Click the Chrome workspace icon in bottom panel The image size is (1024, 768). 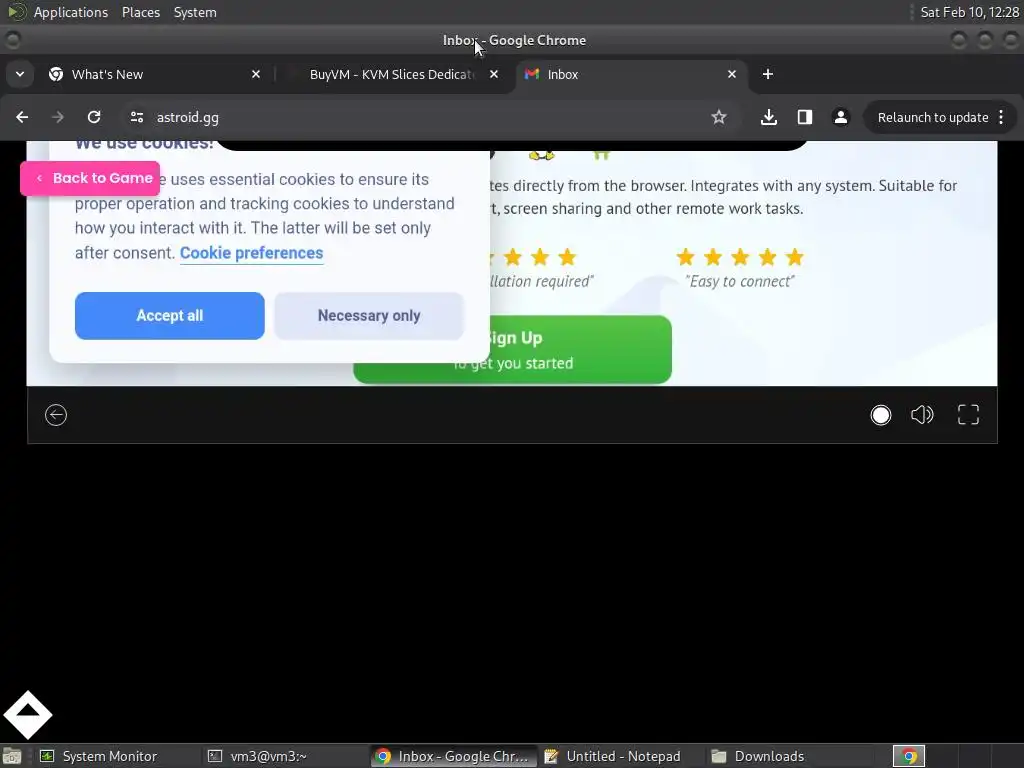[x=909, y=756]
